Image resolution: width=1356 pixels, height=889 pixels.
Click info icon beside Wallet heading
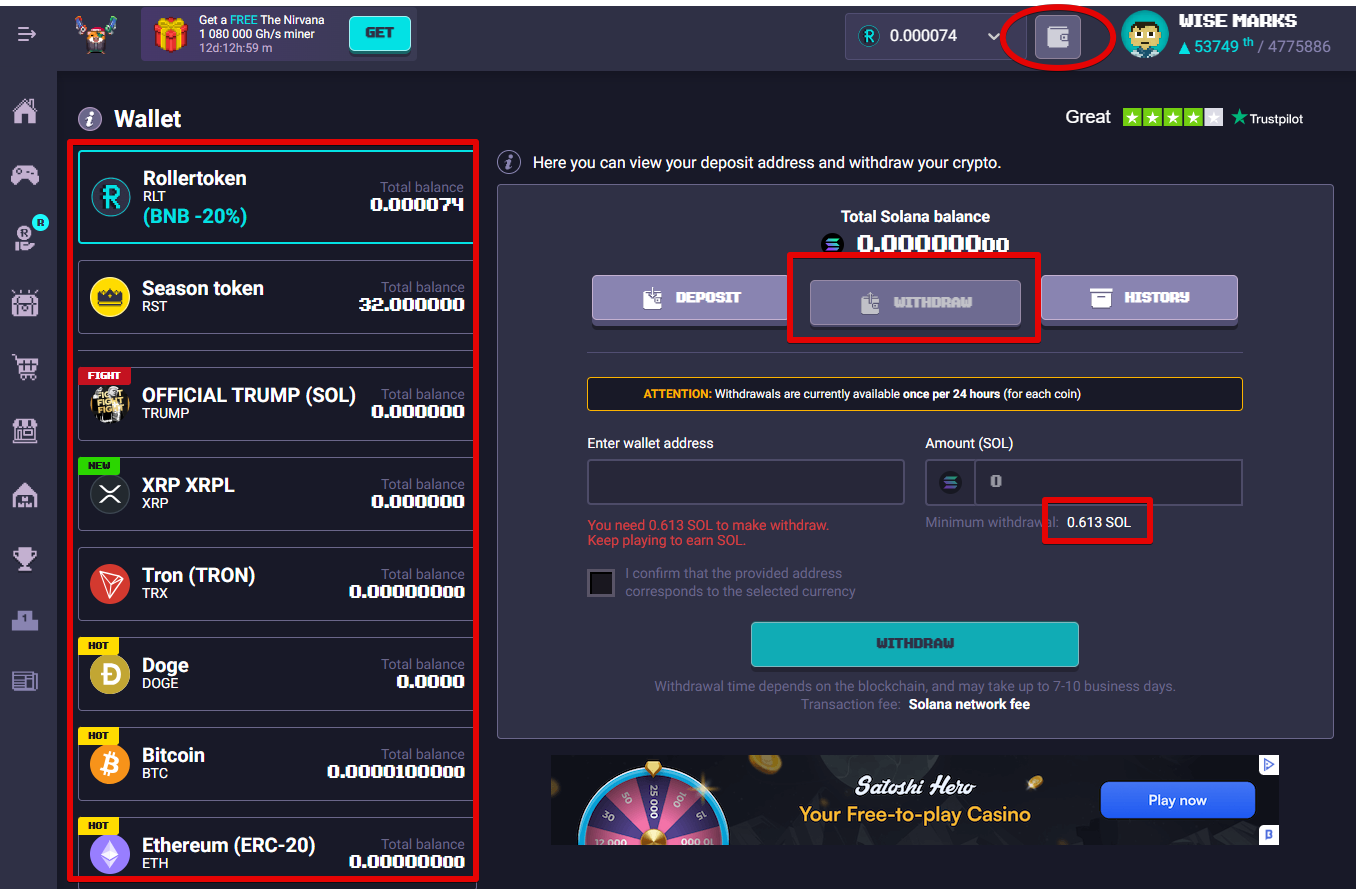click(90, 119)
